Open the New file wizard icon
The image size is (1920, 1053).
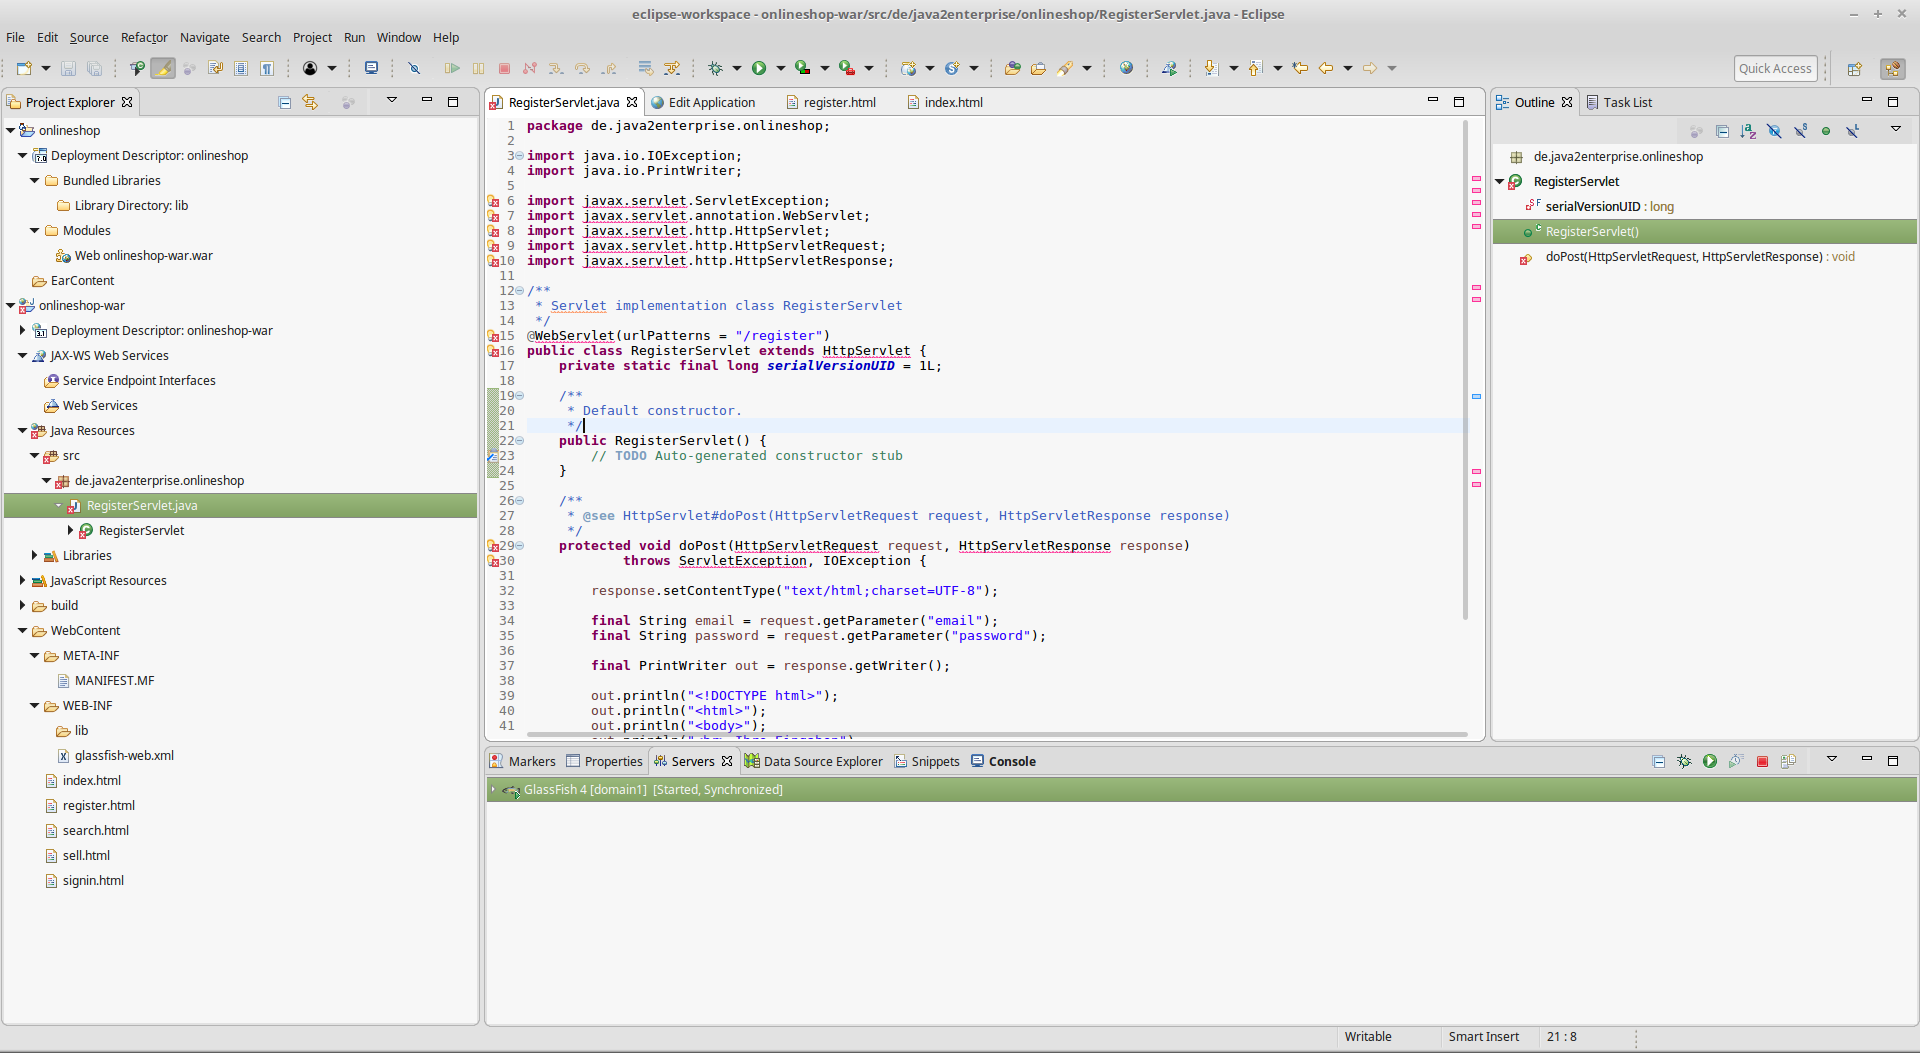tap(24, 68)
